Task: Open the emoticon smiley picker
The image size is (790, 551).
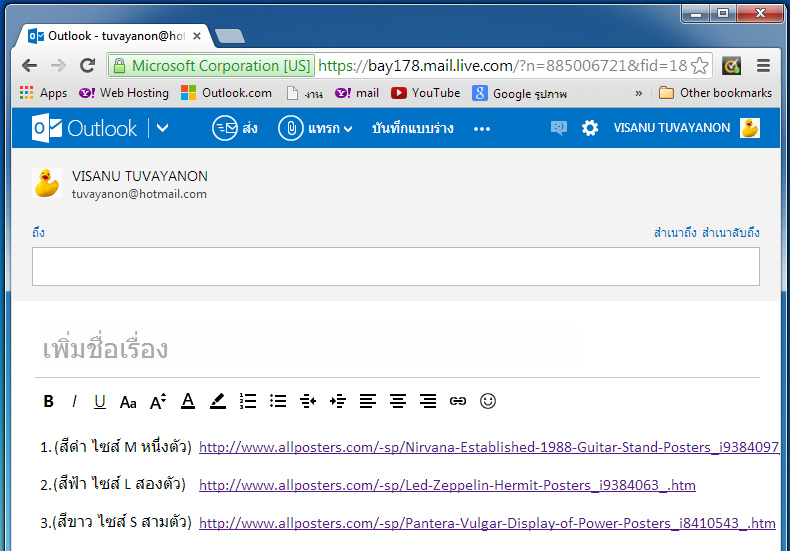Action: click(x=488, y=401)
